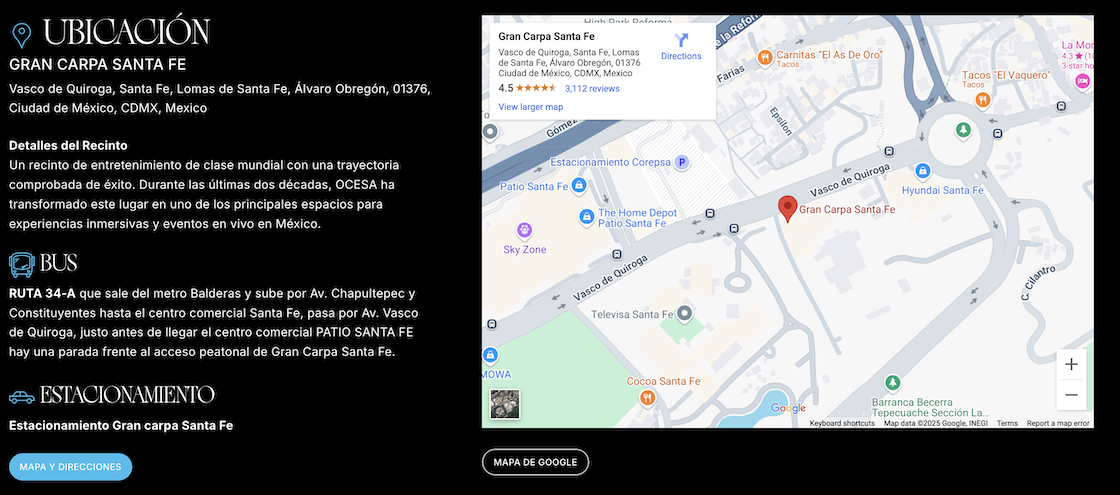Zoom out the map with minus button

(x=1071, y=395)
